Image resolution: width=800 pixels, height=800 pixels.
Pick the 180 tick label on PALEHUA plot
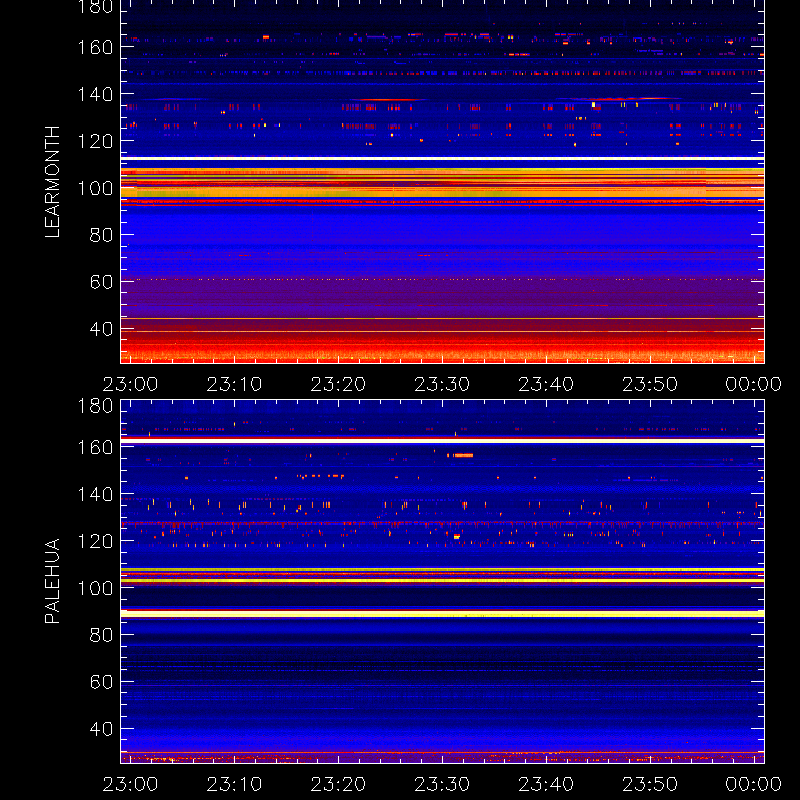coord(95,406)
